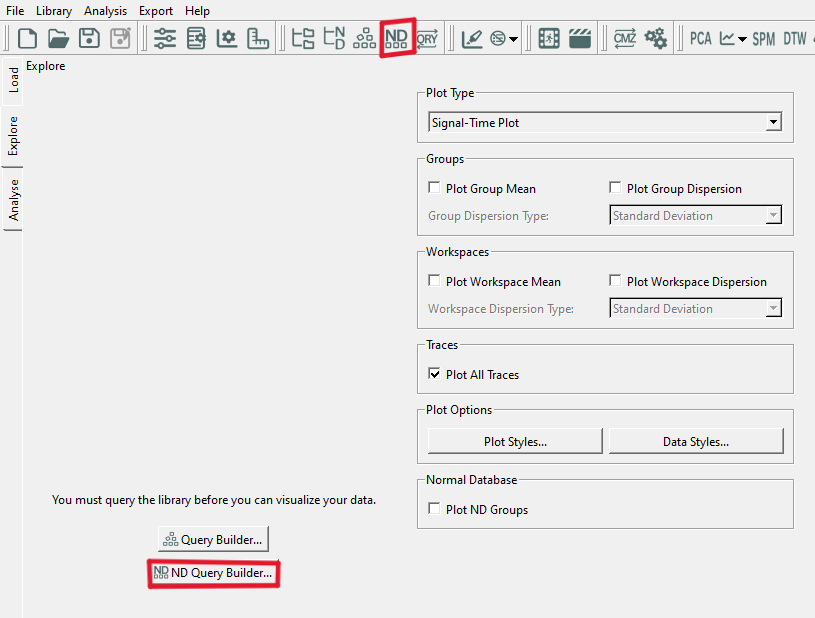The height and width of the screenshot is (618, 815).
Task: Click the CMZ toolbar icon
Action: coord(625,39)
